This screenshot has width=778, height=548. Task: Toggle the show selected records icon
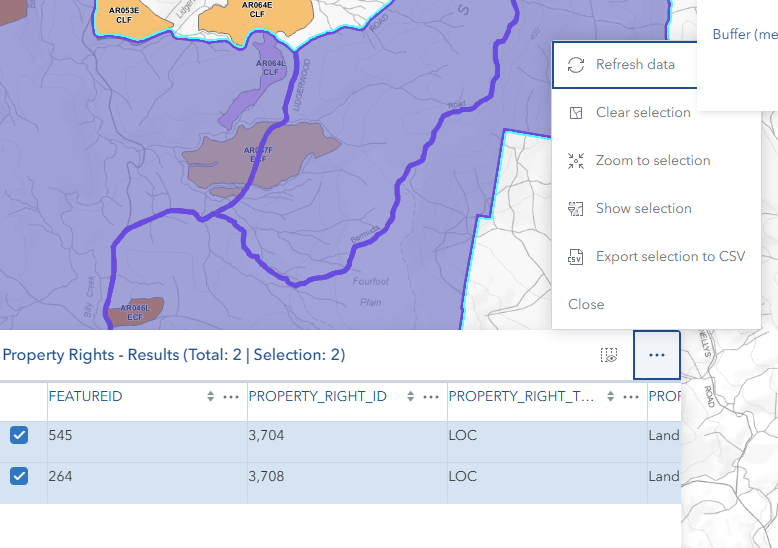click(609, 355)
